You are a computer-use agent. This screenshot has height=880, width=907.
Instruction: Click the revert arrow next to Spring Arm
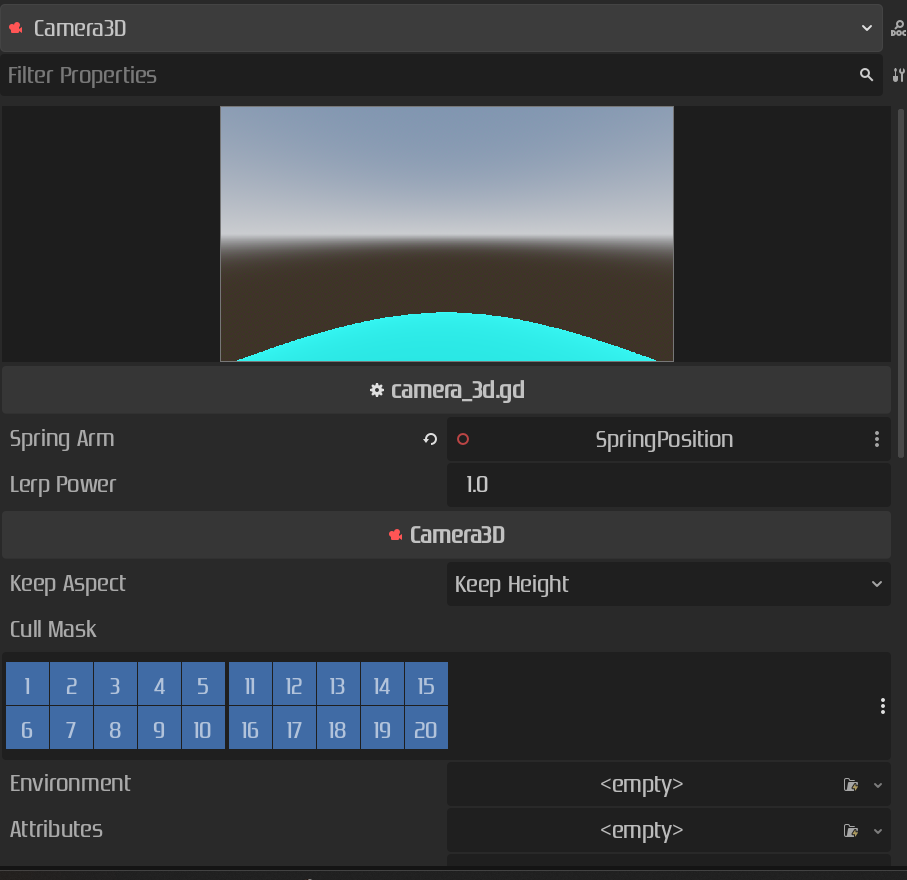430,439
